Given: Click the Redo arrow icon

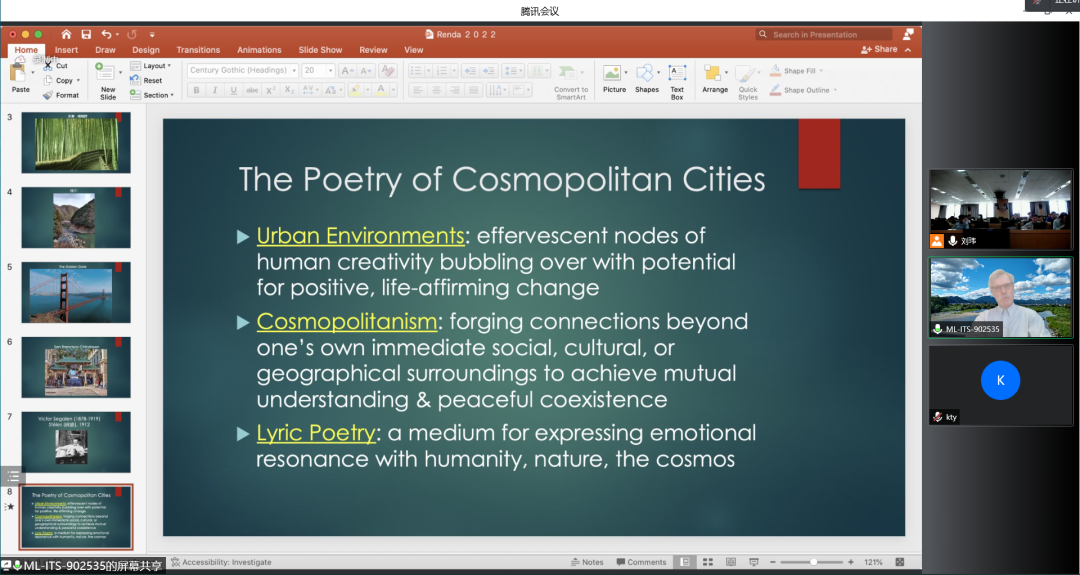Looking at the screenshot, I should point(132,34).
